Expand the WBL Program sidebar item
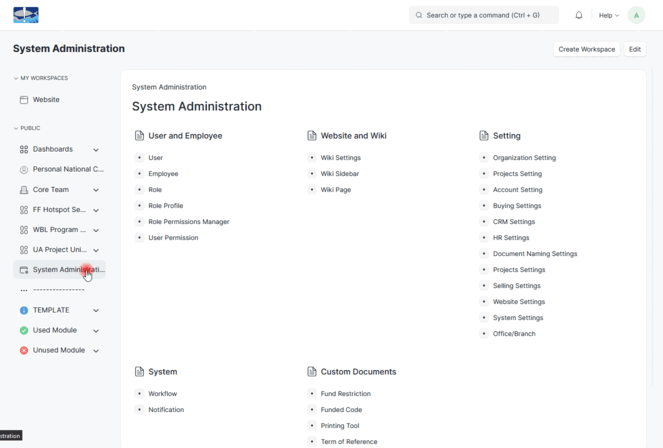 pyautogui.click(x=96, y=230)
